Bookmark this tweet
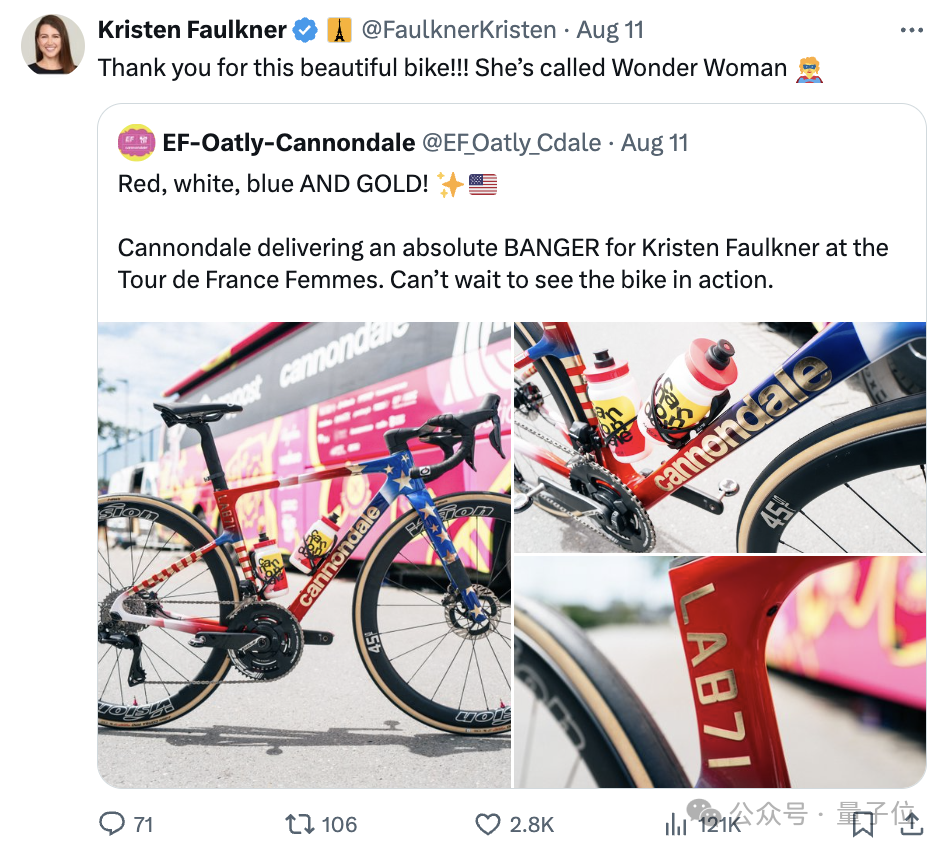The image size is (946, 852). 863,822
